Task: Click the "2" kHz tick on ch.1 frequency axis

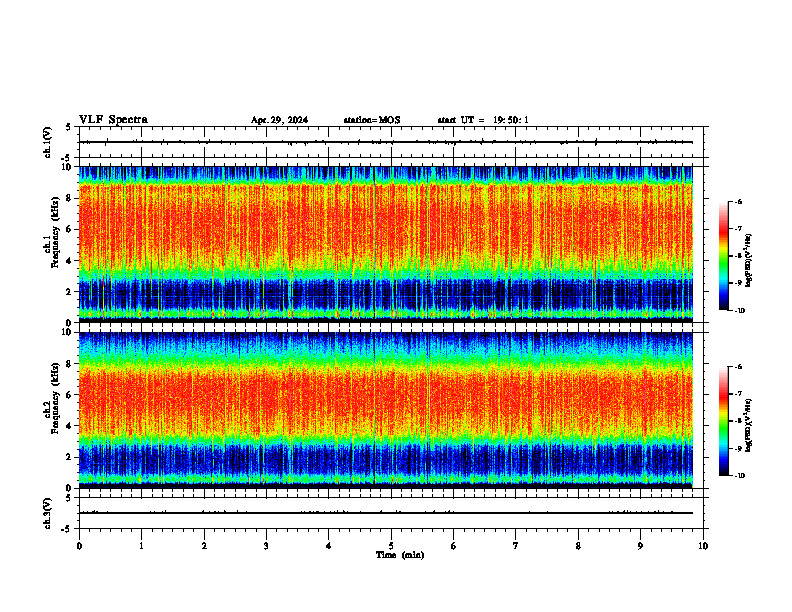Action: tap(70, 291)
